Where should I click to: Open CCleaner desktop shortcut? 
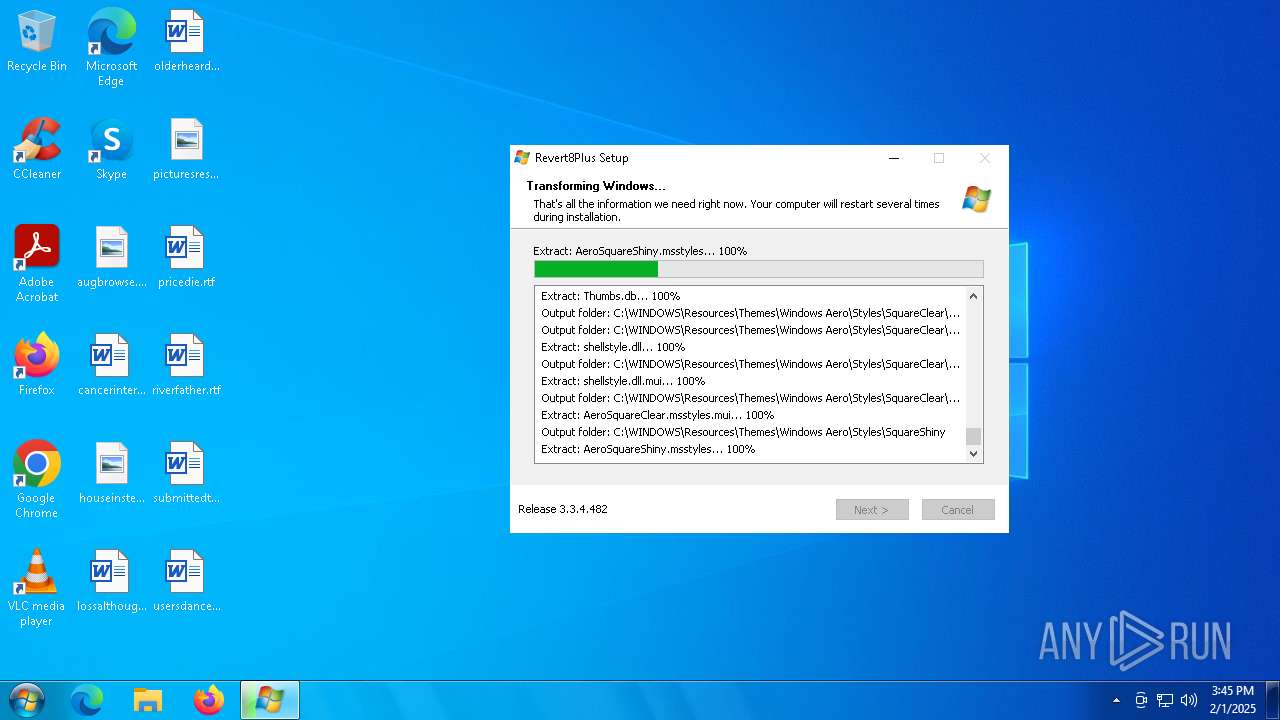[x=37, y=150]
